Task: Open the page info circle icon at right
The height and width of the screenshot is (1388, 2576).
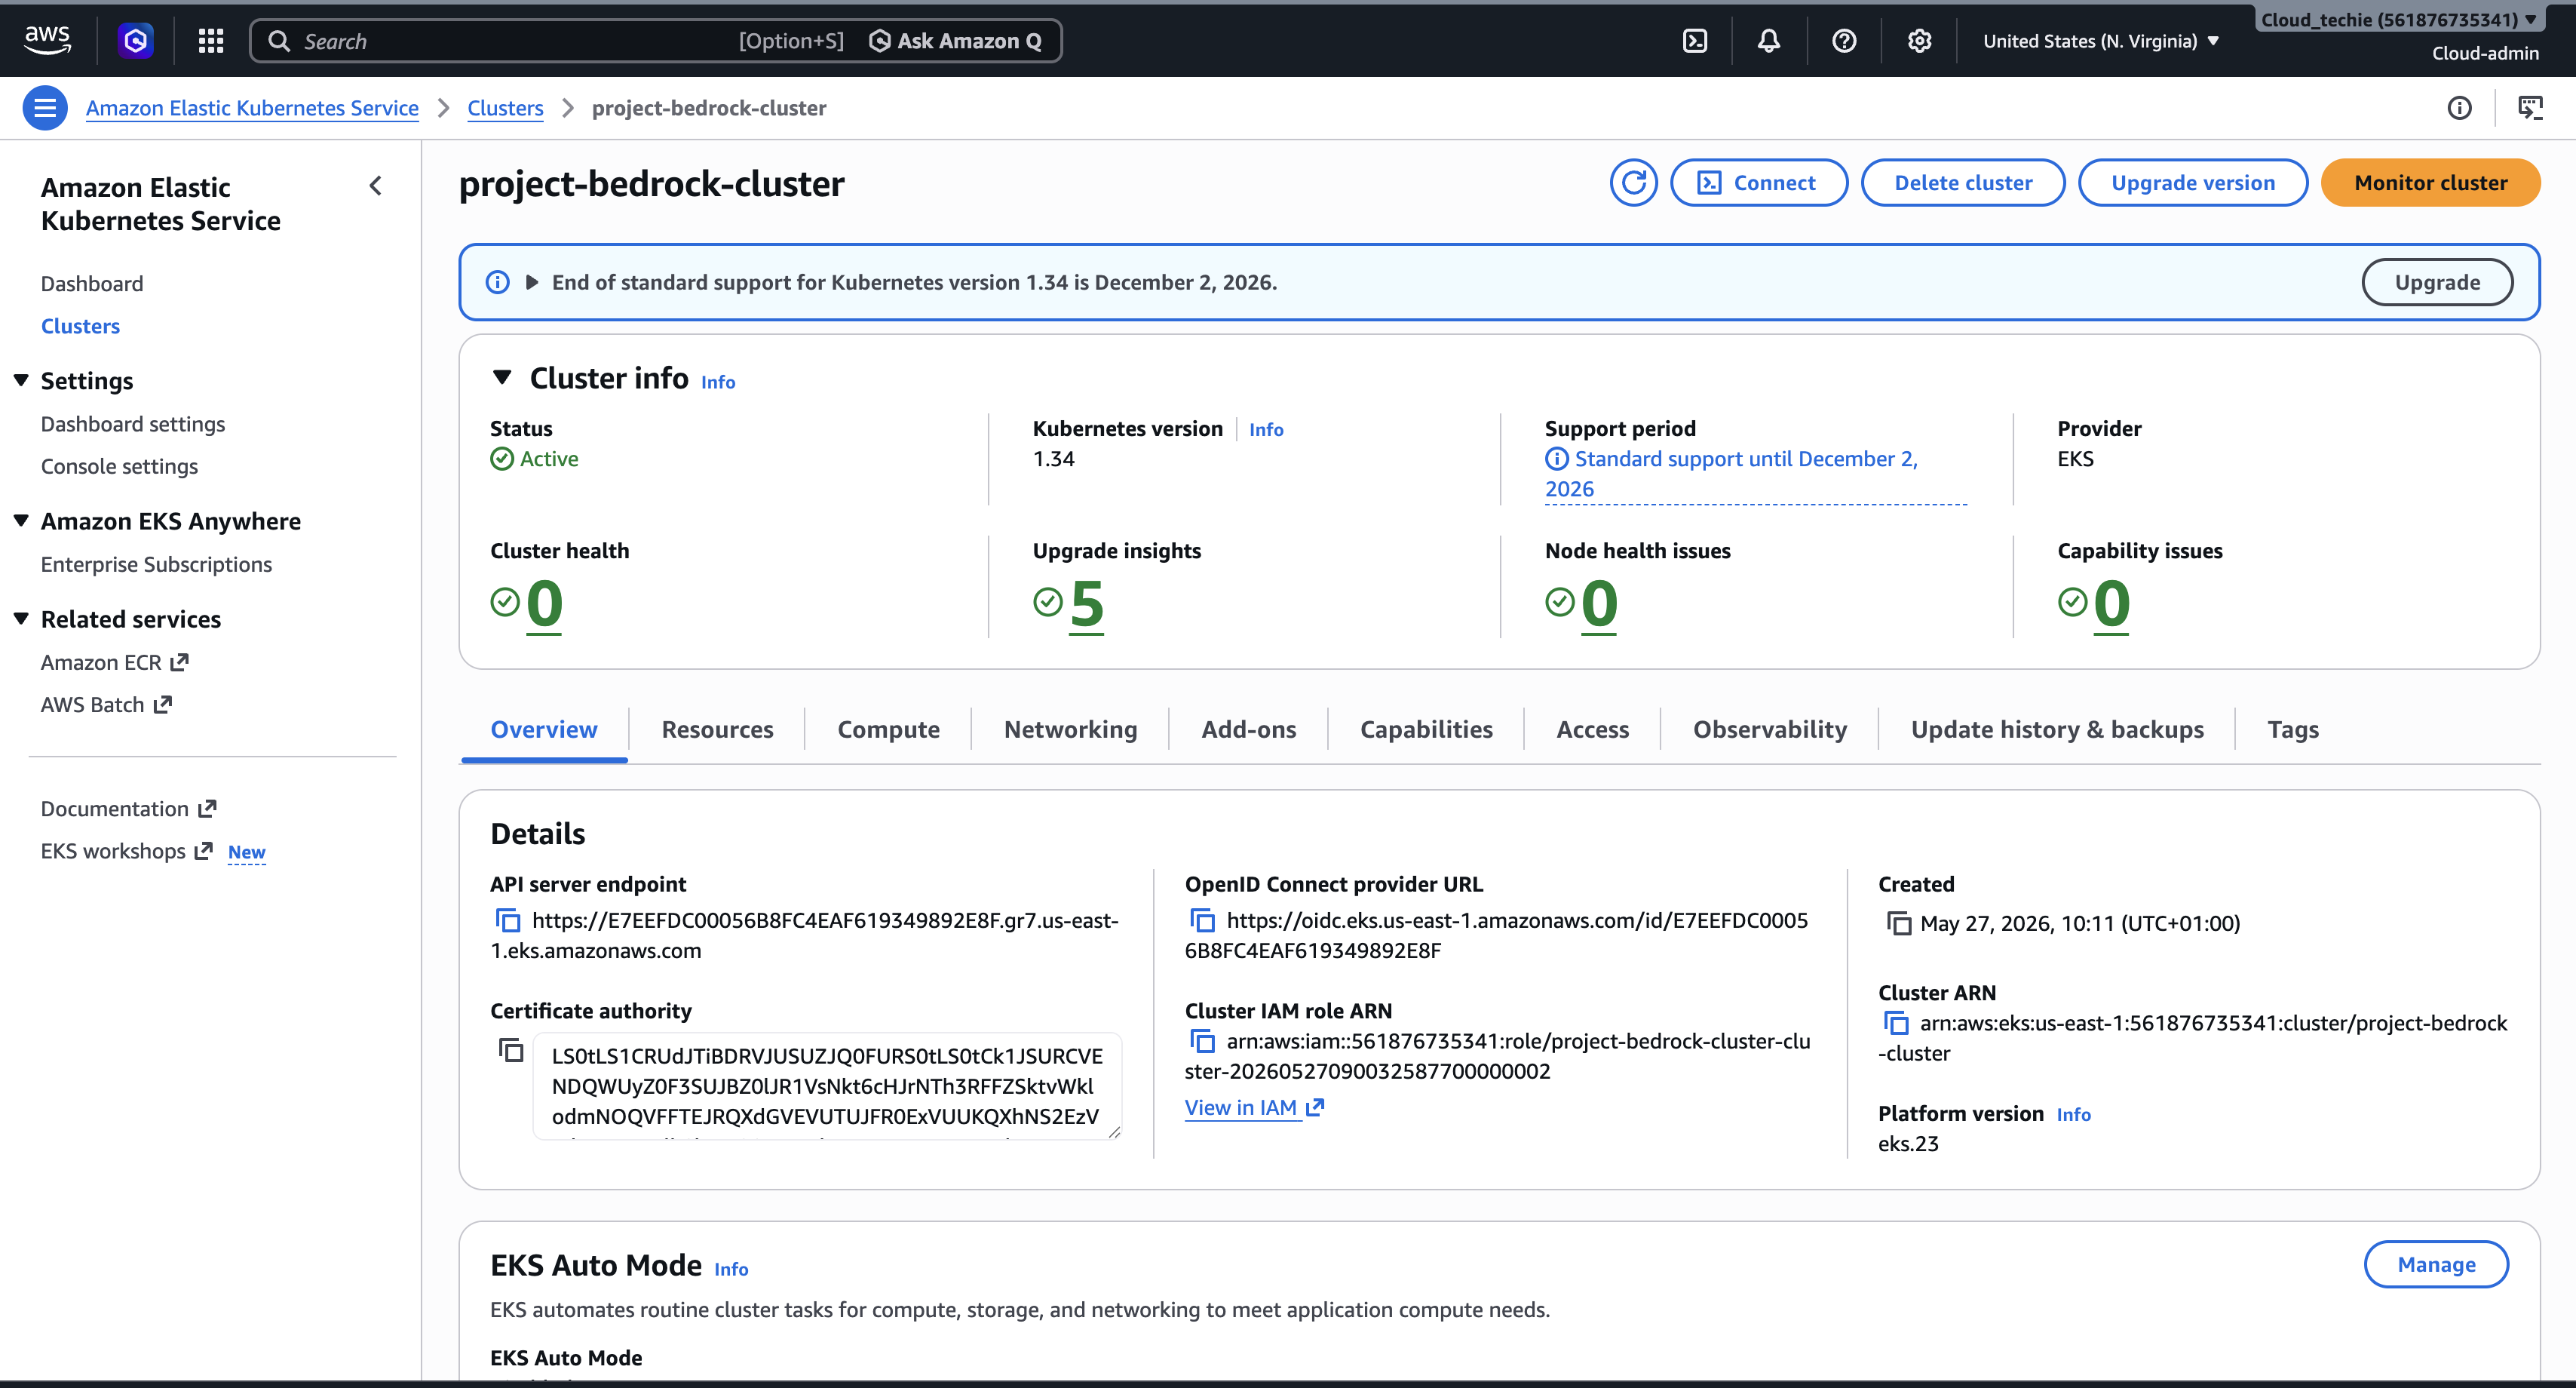Action: 2460,108
